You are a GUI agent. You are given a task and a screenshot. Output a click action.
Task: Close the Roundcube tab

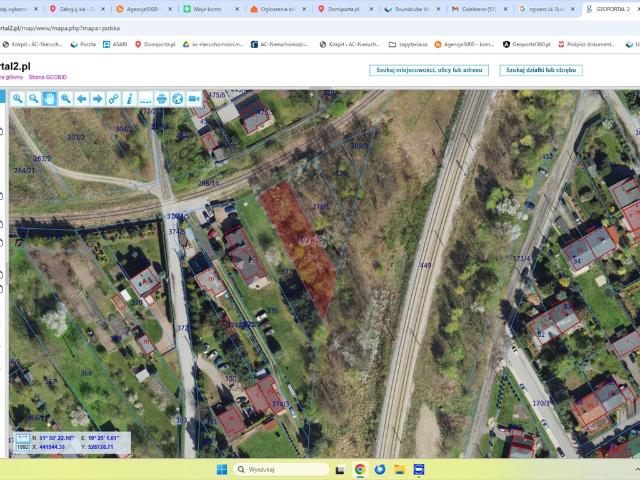[438, 9]
